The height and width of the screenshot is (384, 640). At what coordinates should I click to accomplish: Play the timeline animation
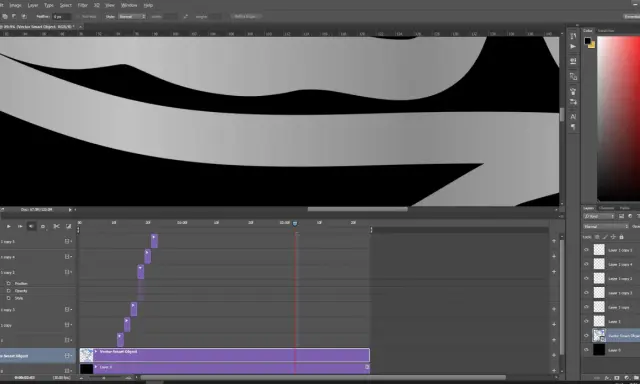[x=9, y=226]
